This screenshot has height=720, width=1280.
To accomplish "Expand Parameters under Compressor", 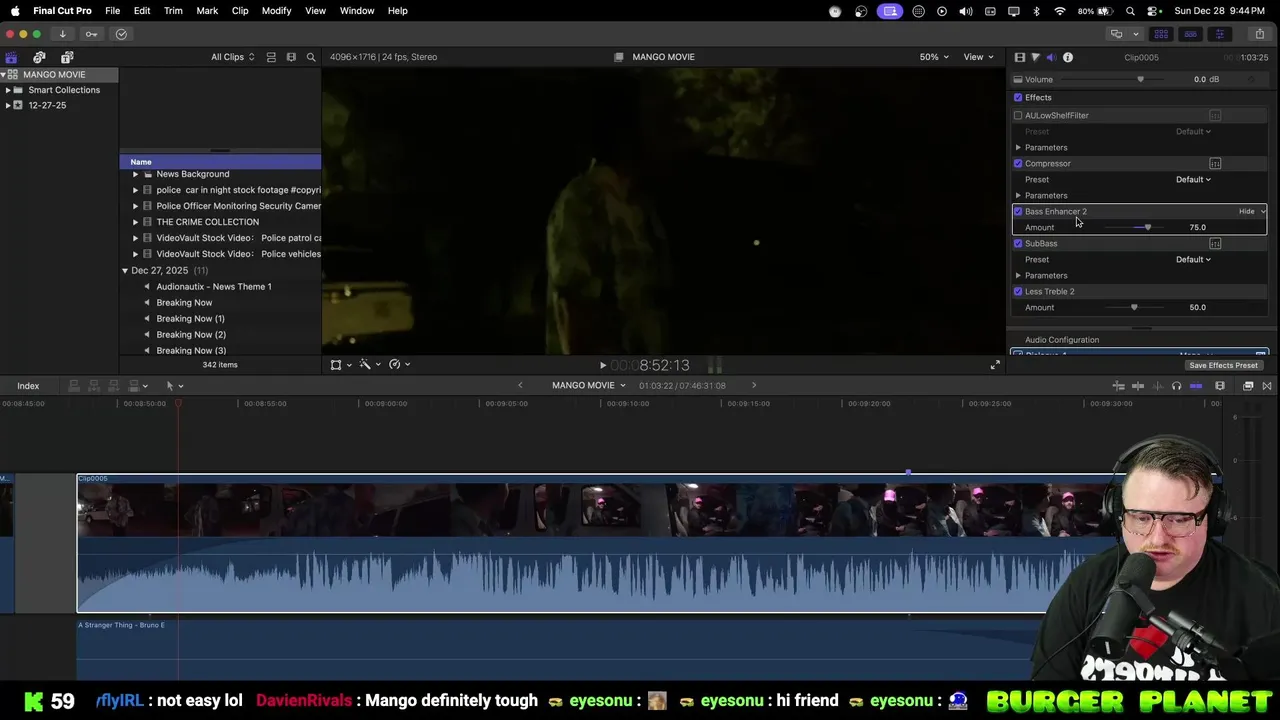I will coord(1018,195).
